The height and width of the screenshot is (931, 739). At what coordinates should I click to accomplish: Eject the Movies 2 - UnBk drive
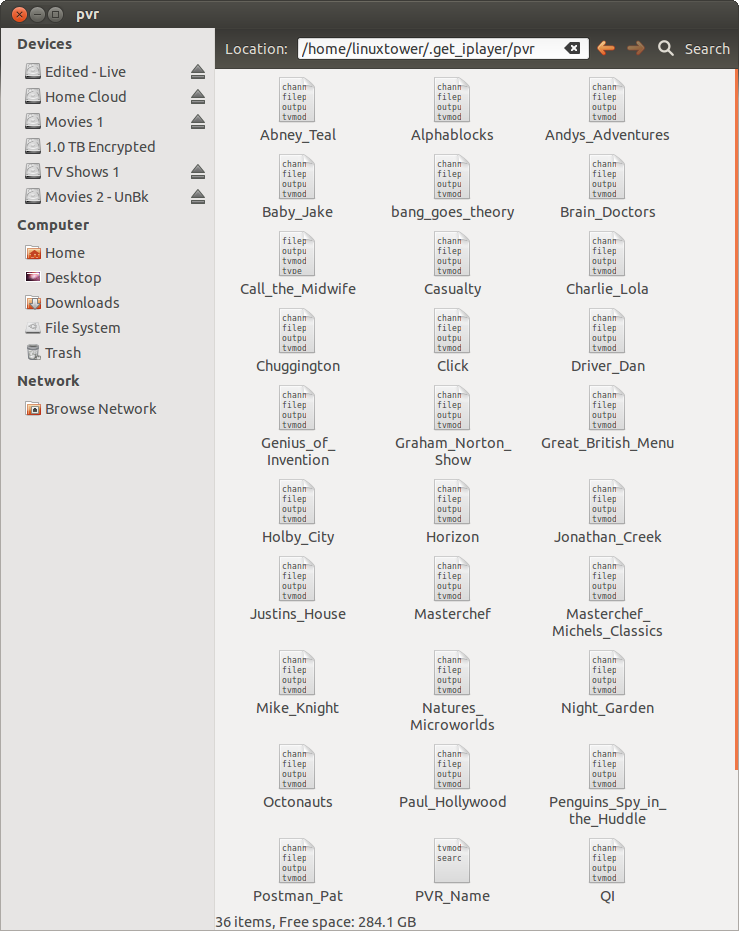(x=198, y=197)
